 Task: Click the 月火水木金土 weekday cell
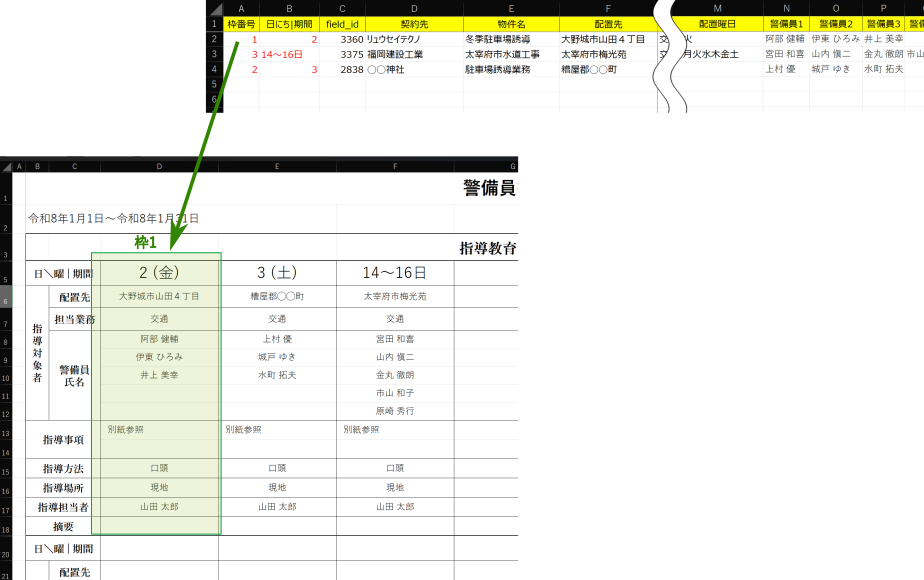pos(710,54)
